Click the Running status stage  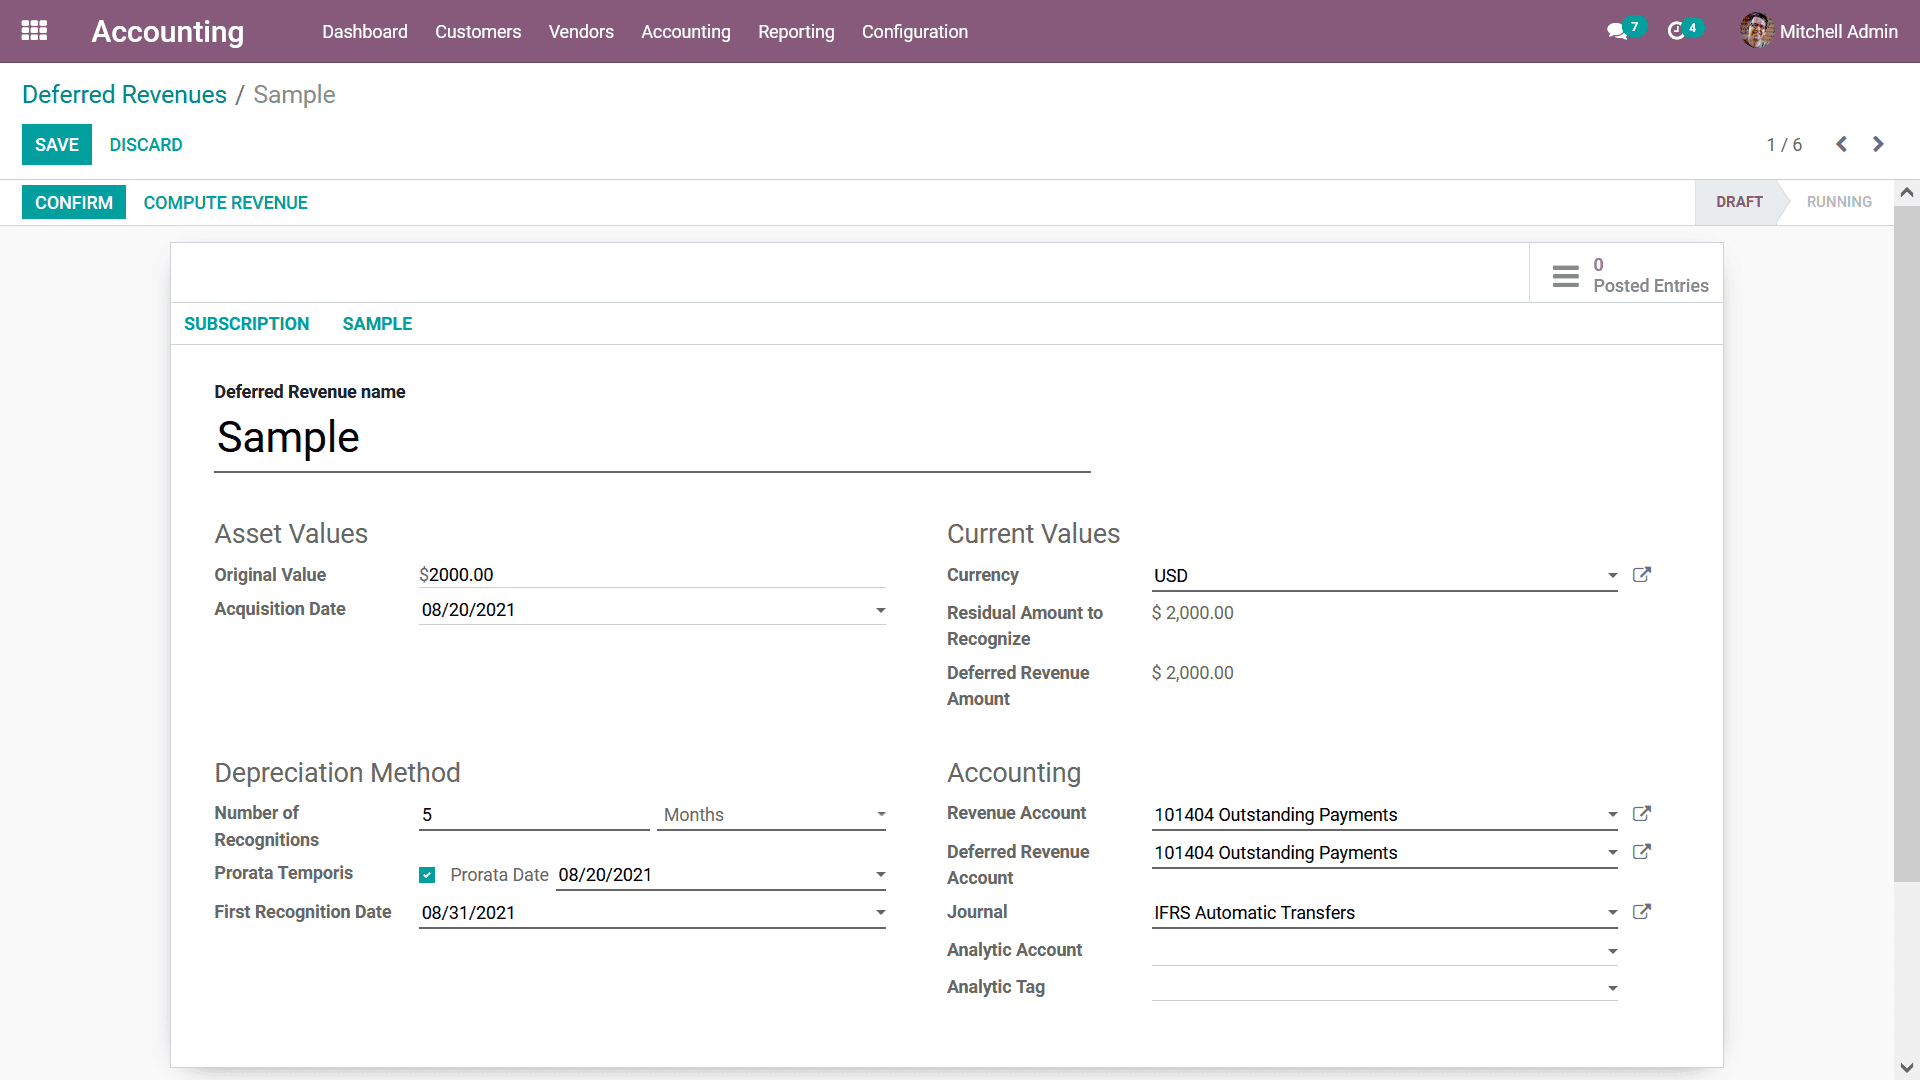point(1839,202)
